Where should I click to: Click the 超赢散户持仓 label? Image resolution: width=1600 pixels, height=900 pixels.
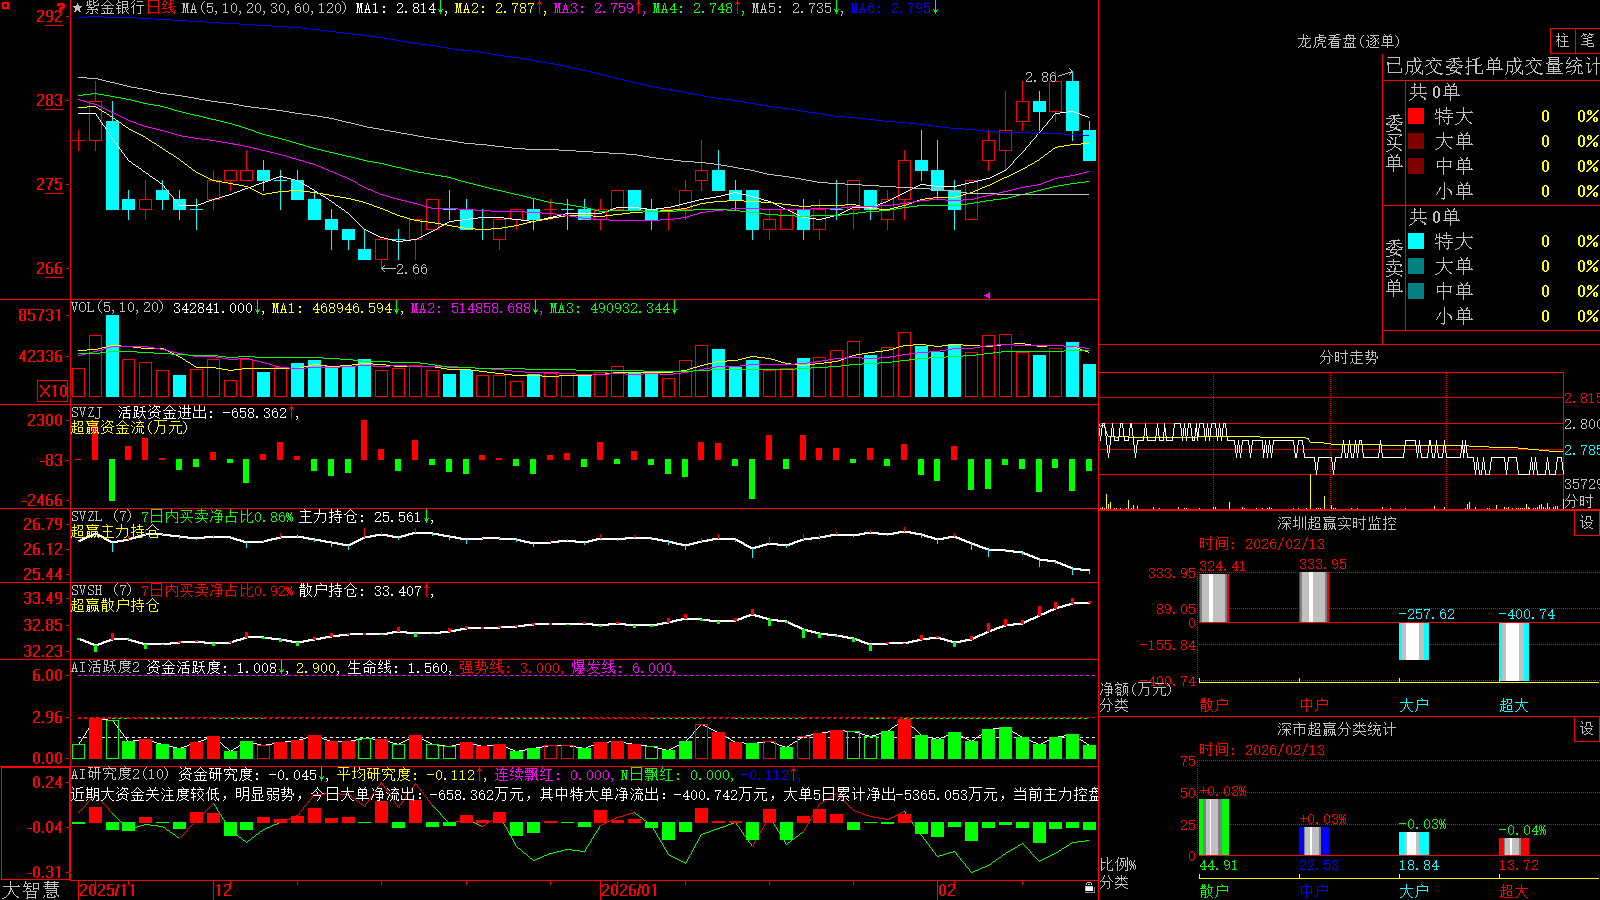tap(115, 606)
